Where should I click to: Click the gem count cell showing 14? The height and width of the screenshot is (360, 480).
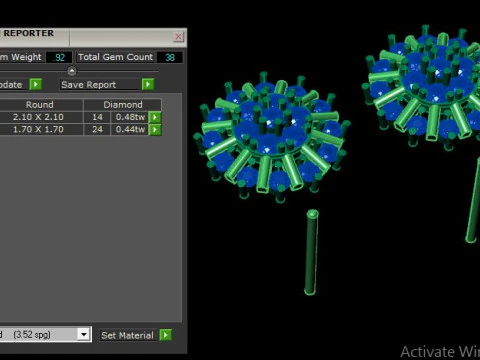97,117
